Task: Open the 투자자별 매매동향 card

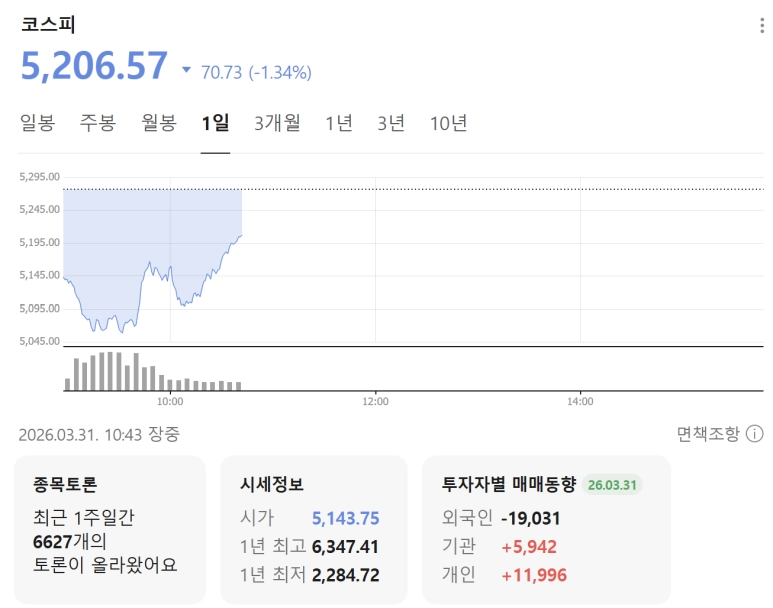Action: [546, 530]
